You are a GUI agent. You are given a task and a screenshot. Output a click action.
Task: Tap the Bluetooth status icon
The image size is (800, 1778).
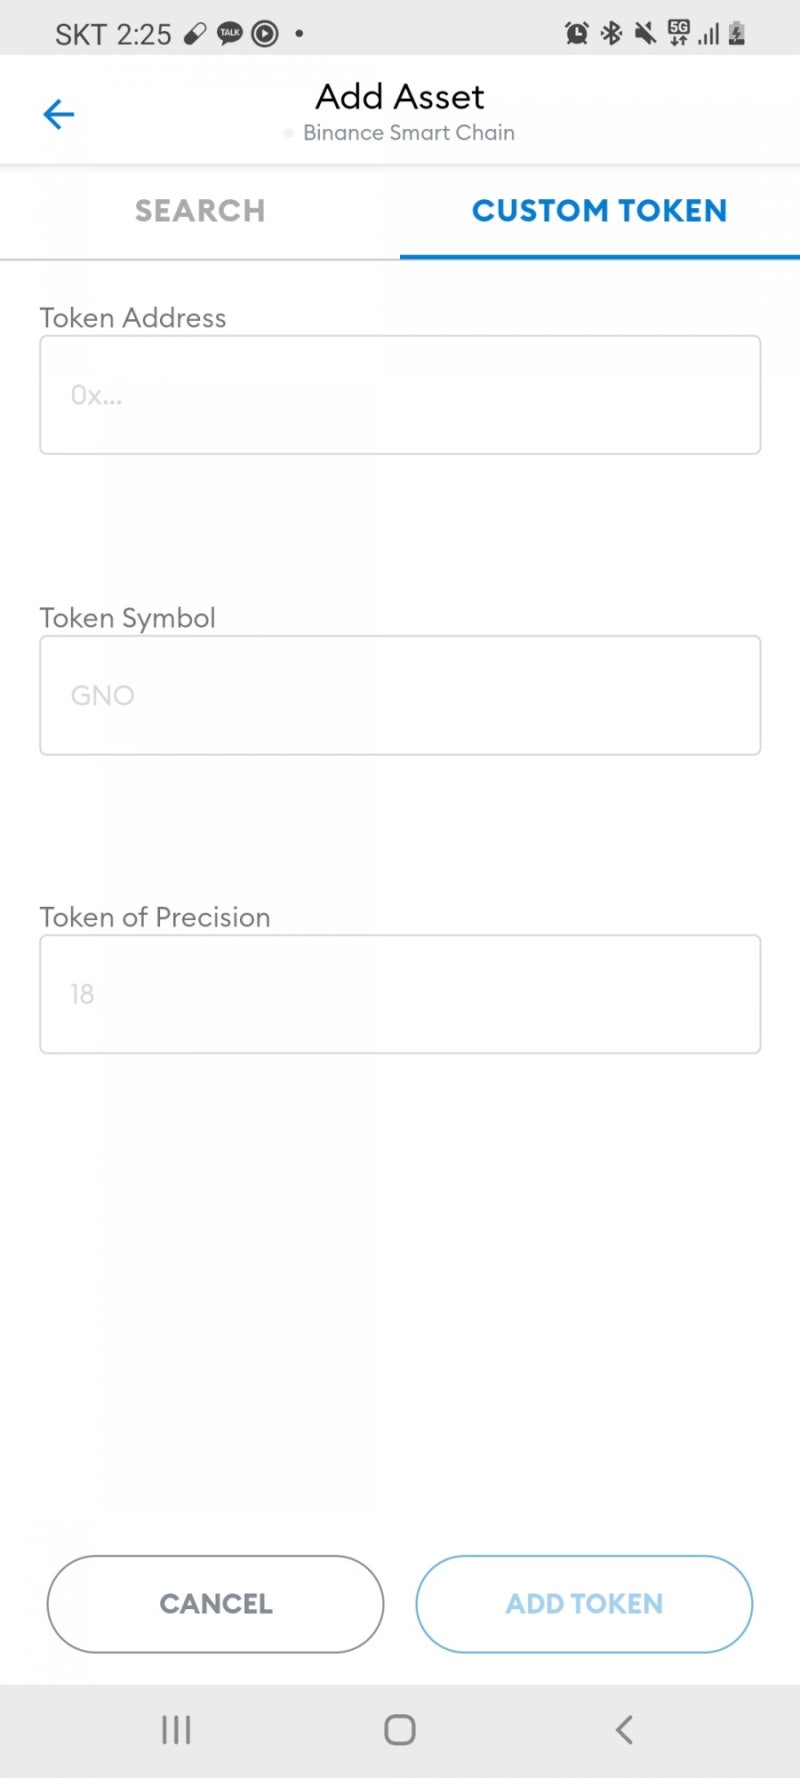click(x=611, y=34)
